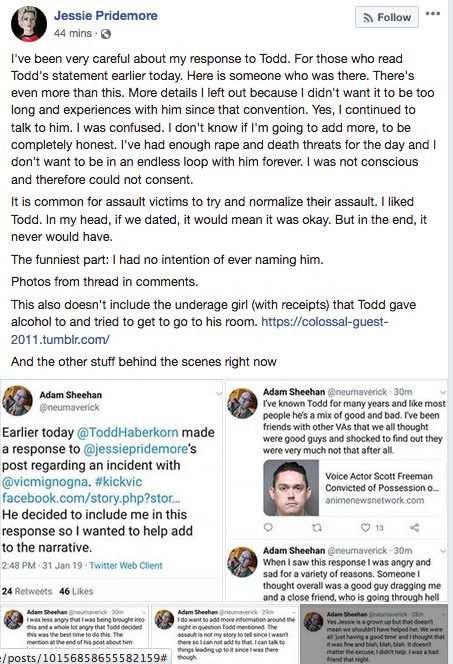453x664 pixels.
Task: Open Jessie Pridemore's profile picture
Action: [29, 24]
